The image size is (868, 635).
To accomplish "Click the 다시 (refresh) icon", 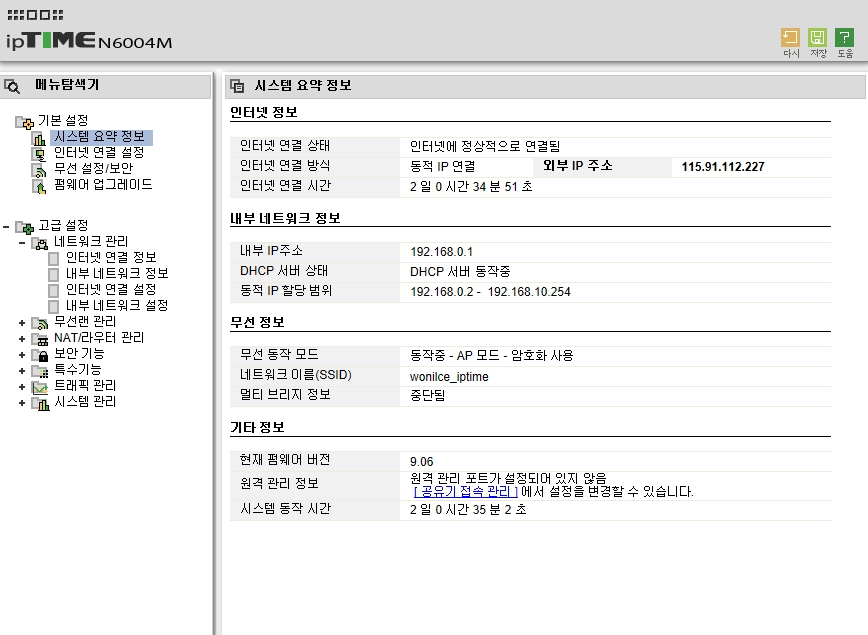I will pos(790,37).
